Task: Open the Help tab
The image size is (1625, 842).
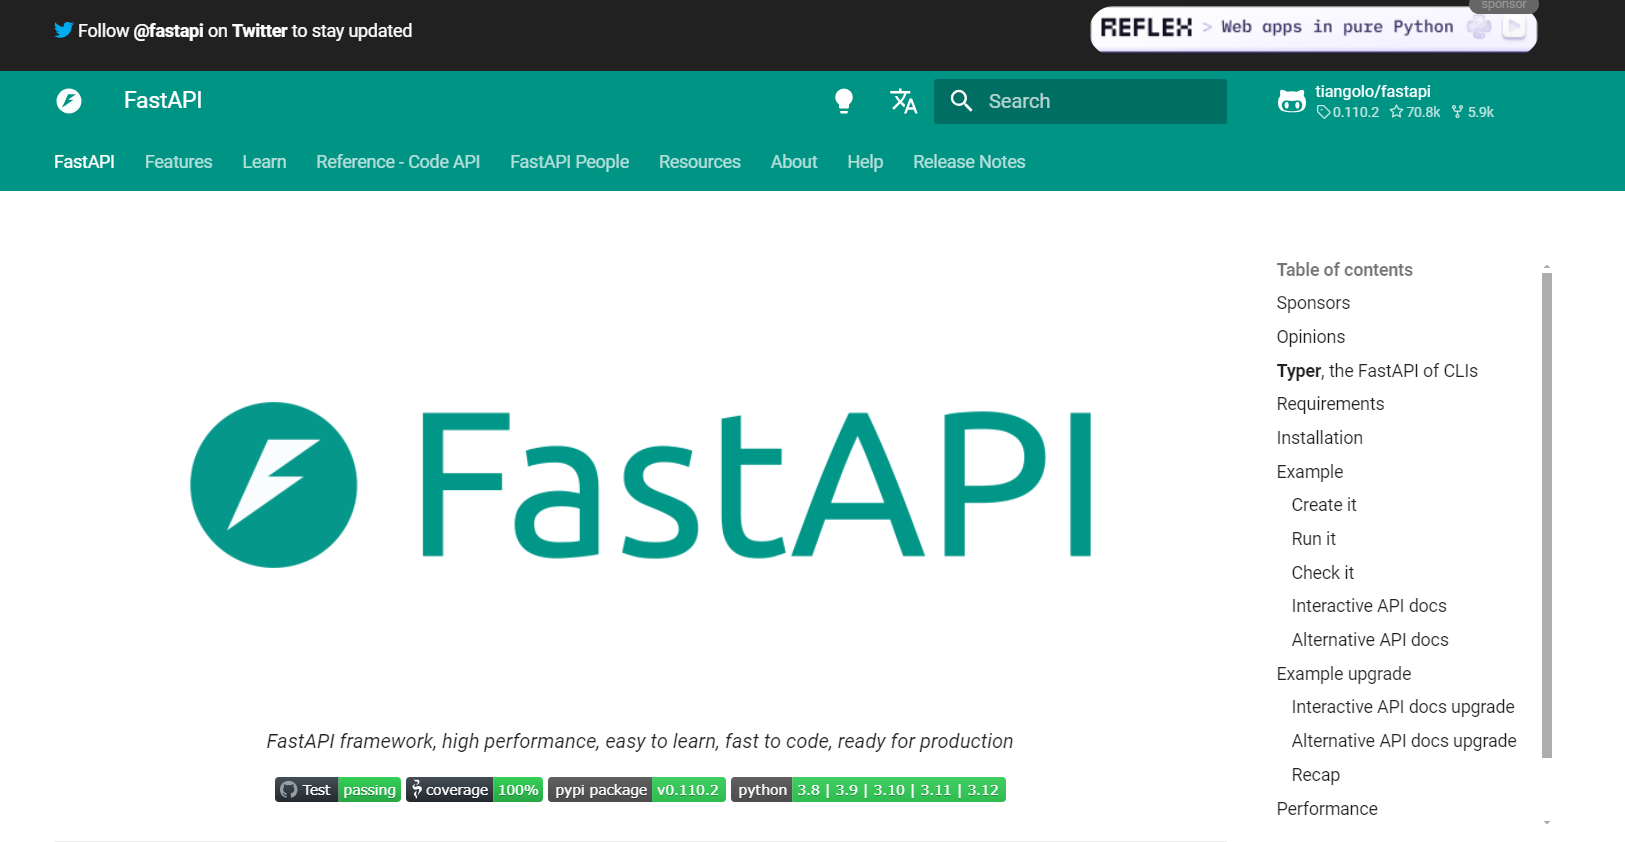Action: tap(865, 162)
